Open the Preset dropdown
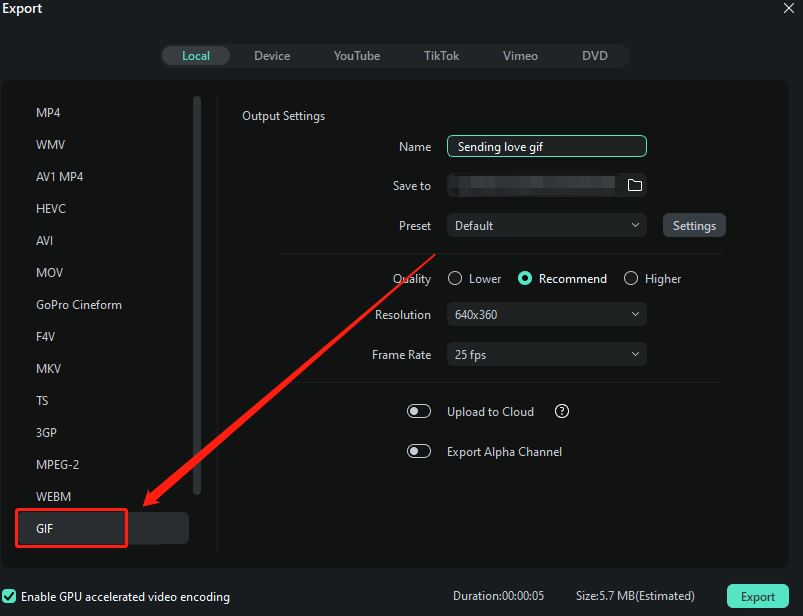803x616 pixels. click(x=546, y=225)
